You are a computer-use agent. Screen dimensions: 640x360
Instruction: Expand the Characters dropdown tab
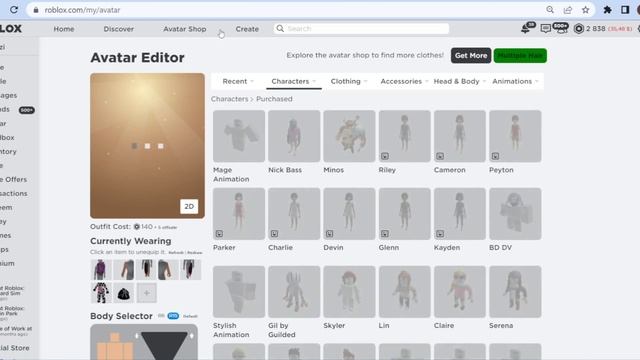294,81
